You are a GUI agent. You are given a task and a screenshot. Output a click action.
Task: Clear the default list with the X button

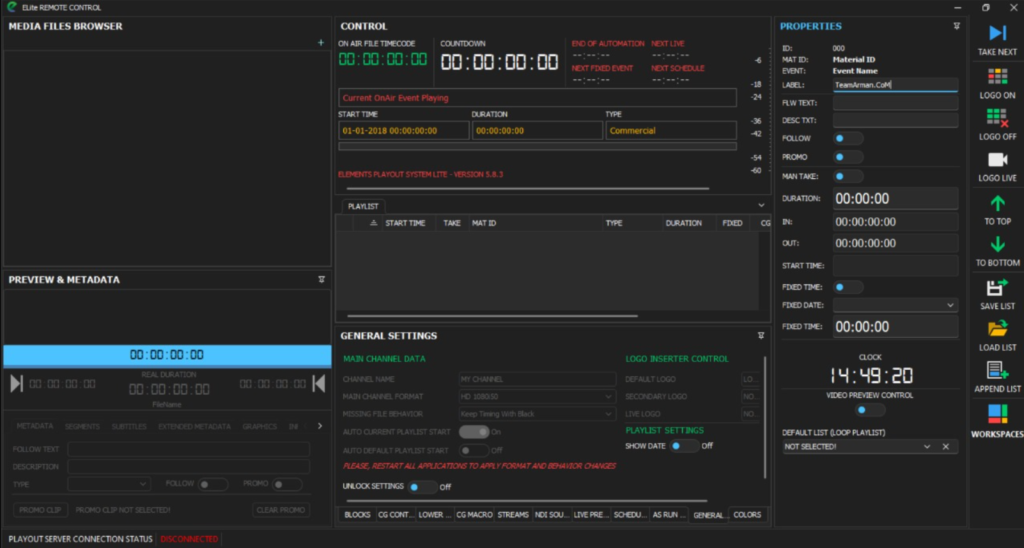(946, 446)
